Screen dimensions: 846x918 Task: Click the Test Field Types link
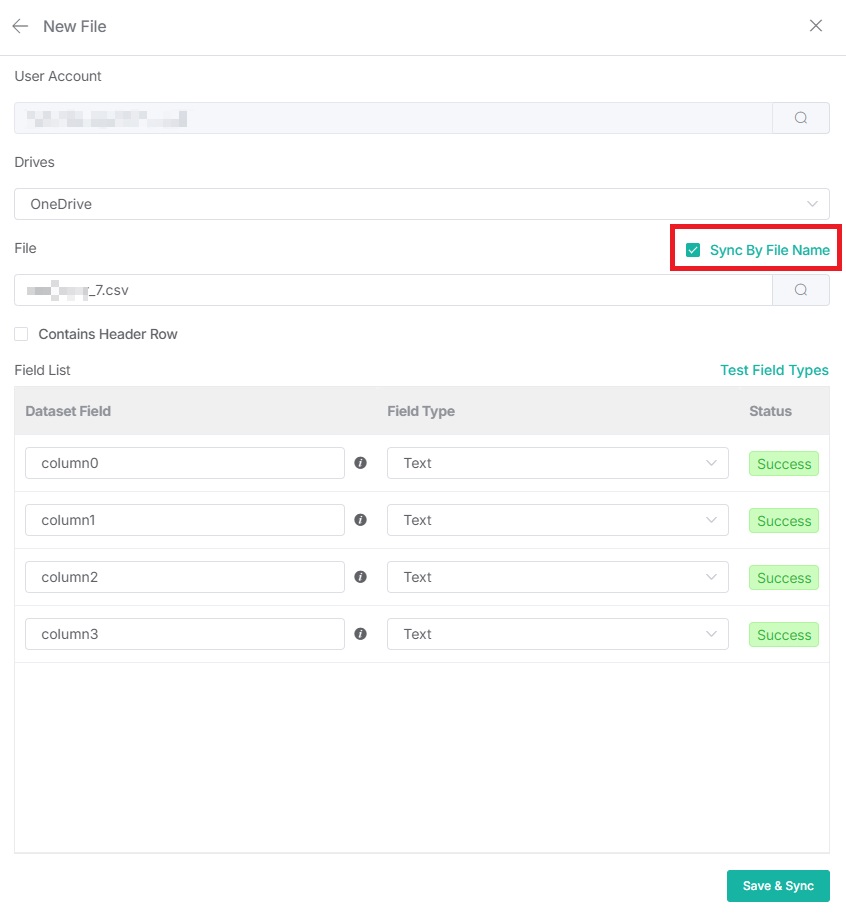point(774,370)
